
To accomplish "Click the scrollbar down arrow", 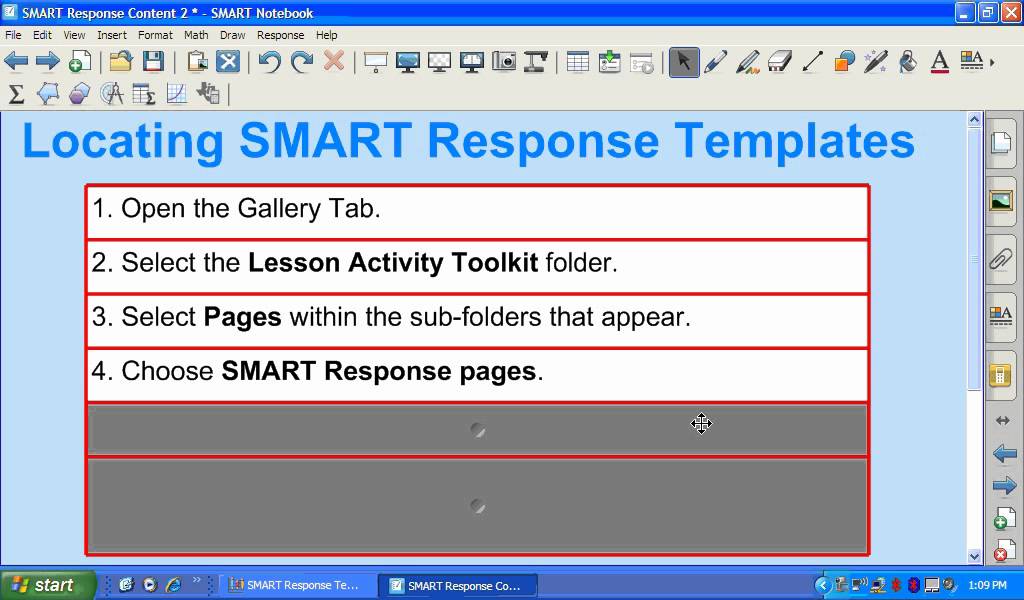I will 974,556.
